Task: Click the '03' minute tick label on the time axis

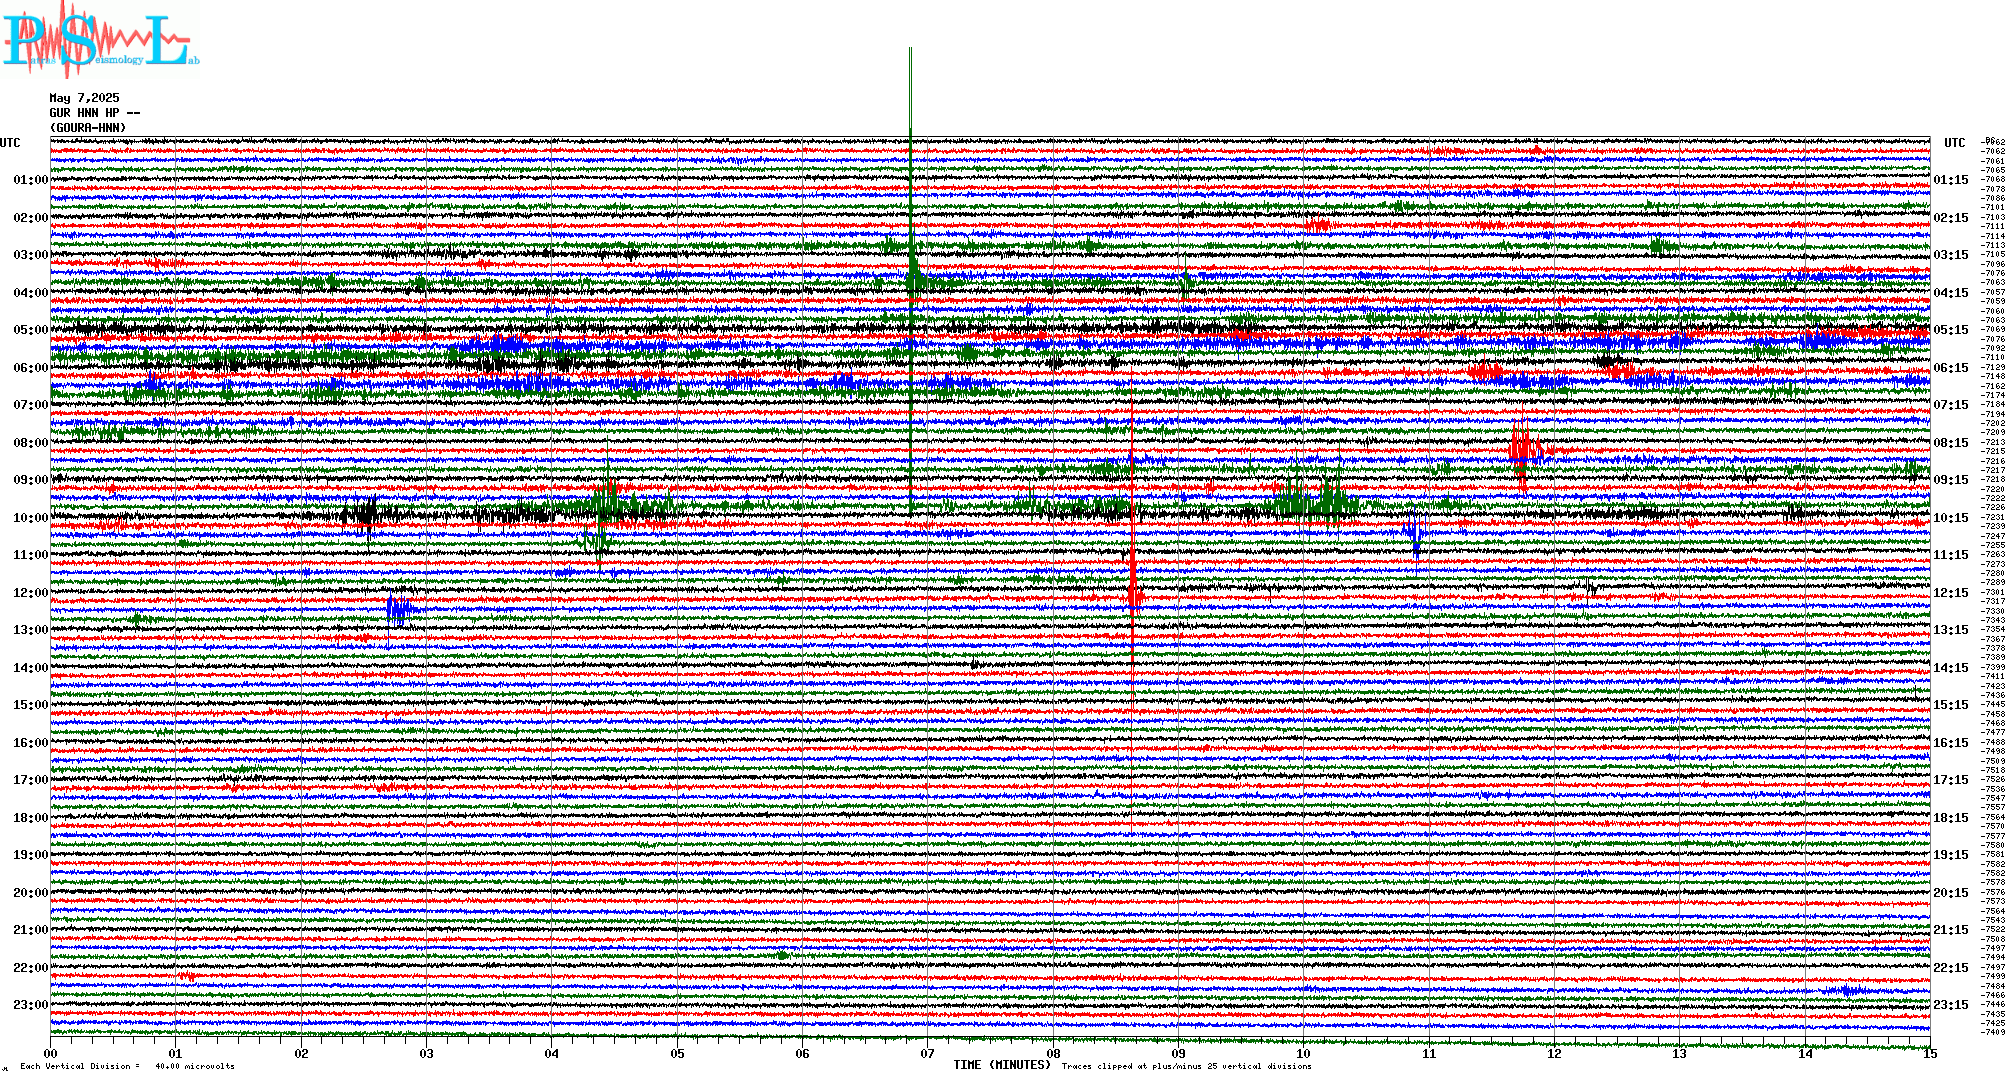Action: [427, 1054]
